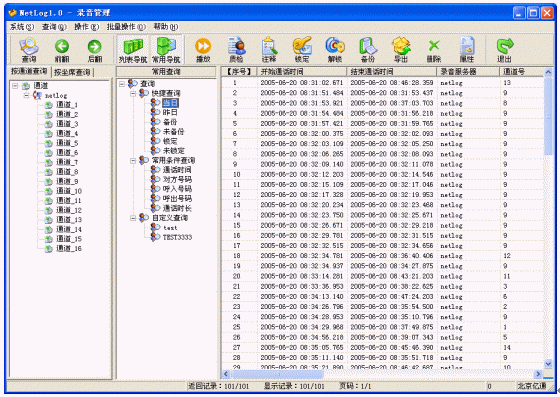560x397 pixels.
Task: Open the 质检 quality check tool
Action: pos(236,50)
